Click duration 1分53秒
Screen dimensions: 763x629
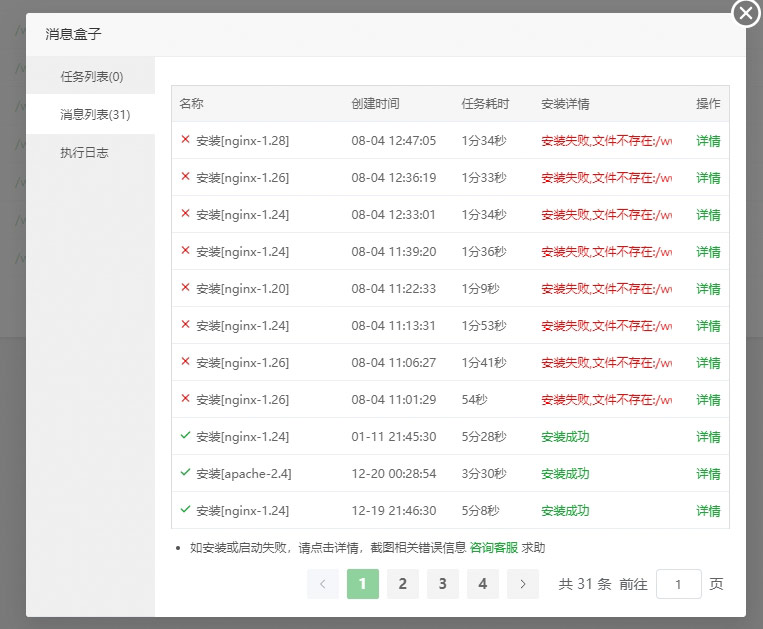click(x=484, y=326)
